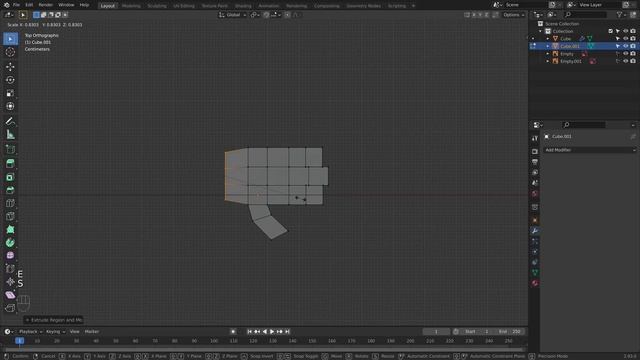Screen dimensions: 640x360
Task: Select the Smooth vertices tool
Action: point(10,256)
